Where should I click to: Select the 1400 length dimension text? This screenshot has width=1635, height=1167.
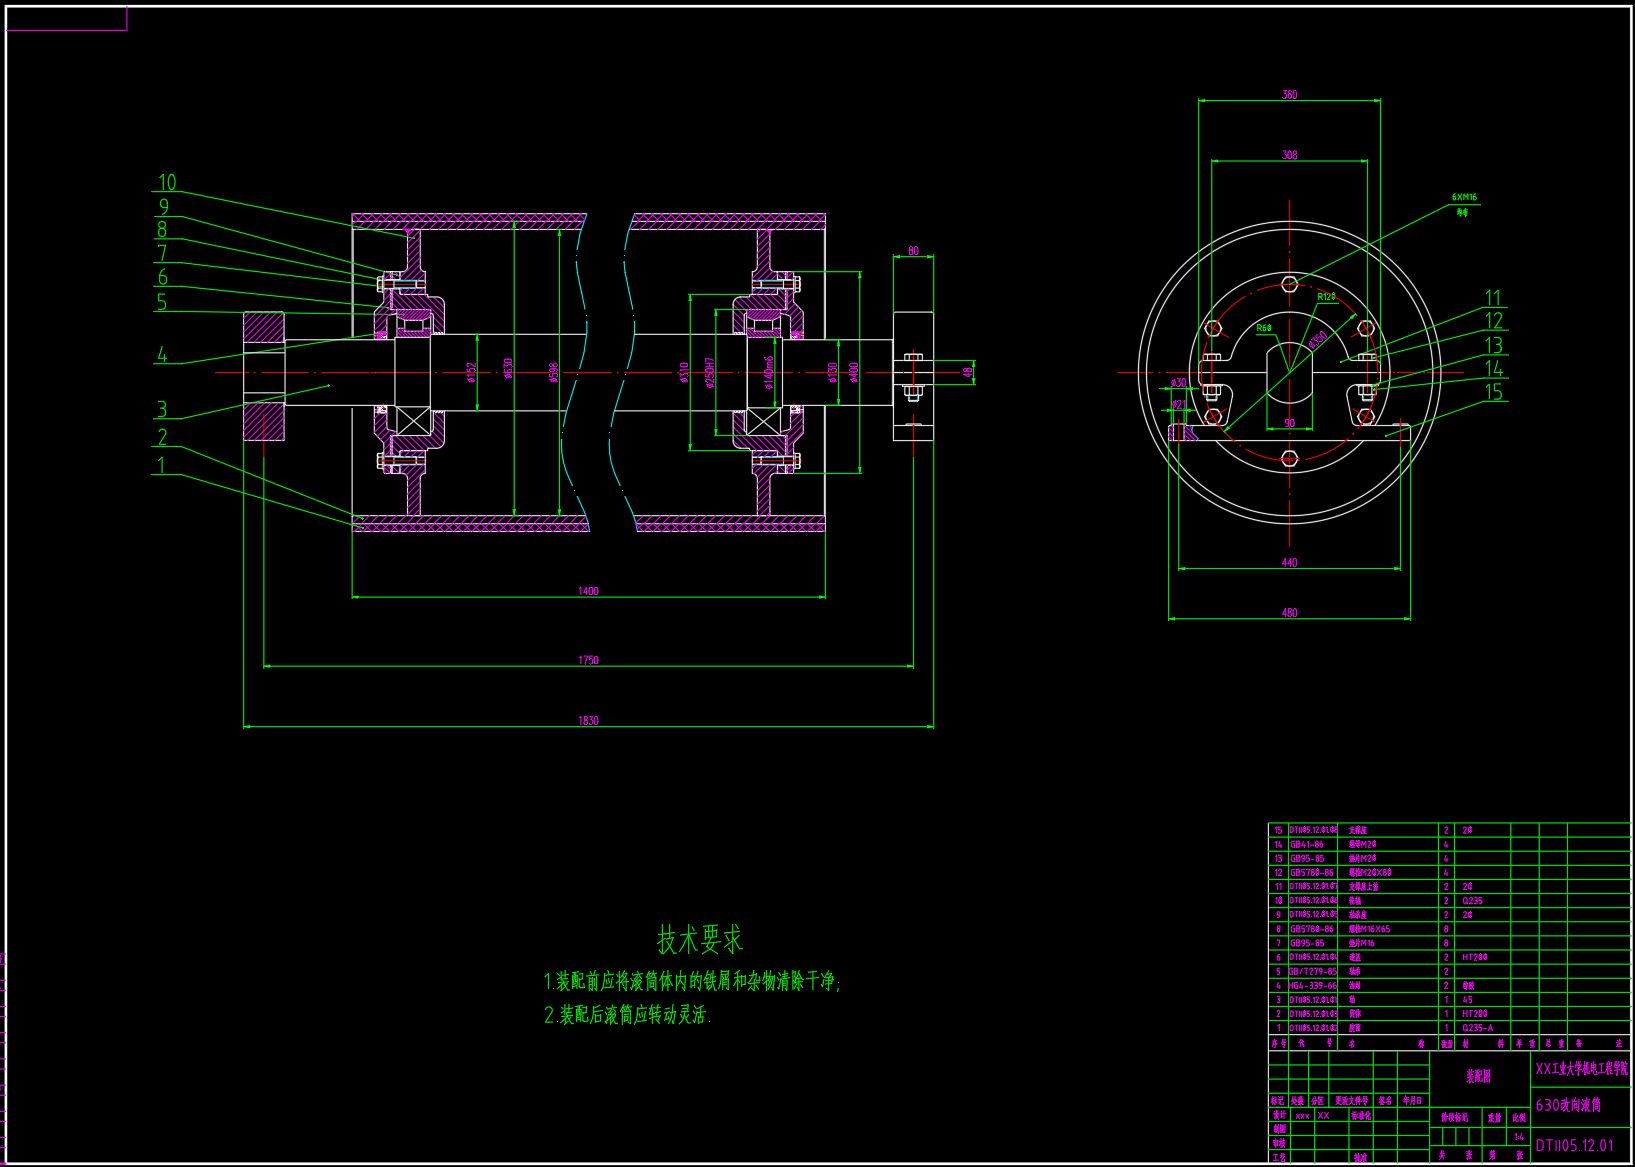(588, 591)
